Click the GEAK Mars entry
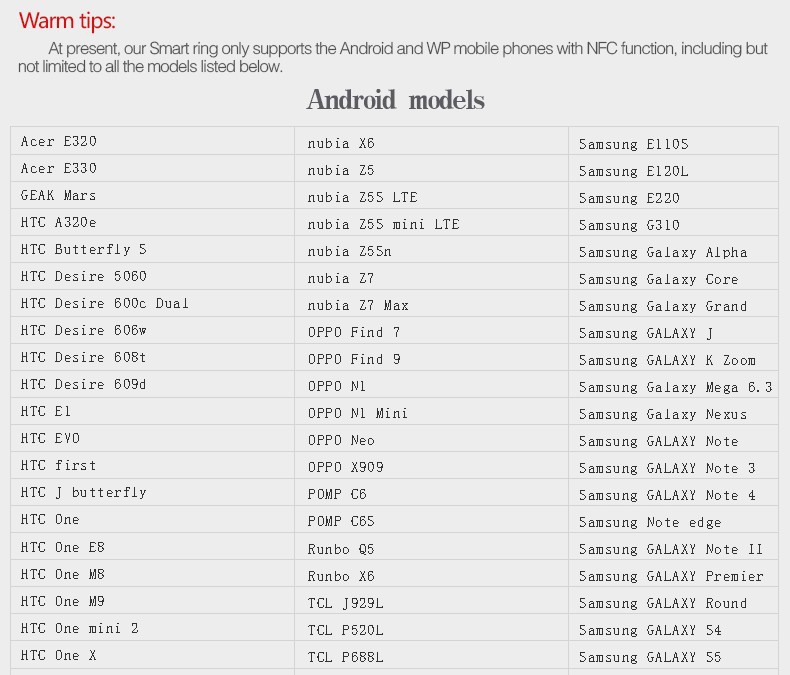 [x=59, y=196]
